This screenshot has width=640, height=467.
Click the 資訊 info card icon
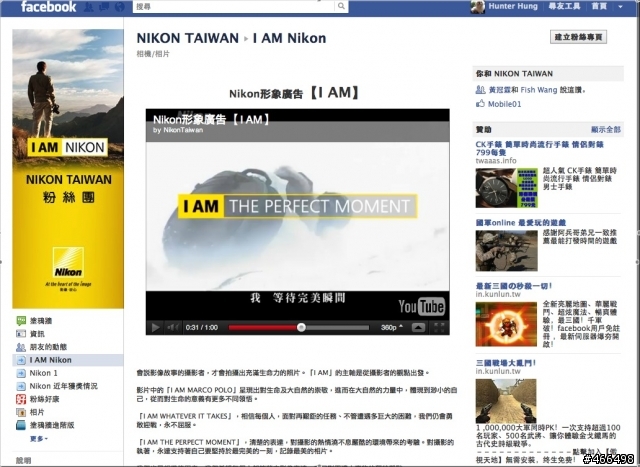coord(21,334)
